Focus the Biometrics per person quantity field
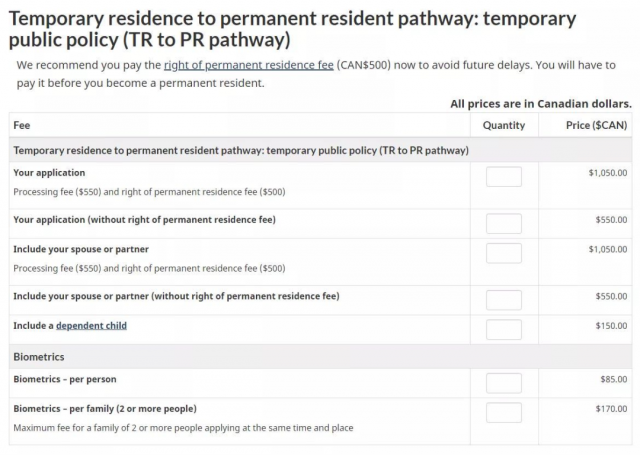This screenshot has height=455, width=640. tap(503, 383)
